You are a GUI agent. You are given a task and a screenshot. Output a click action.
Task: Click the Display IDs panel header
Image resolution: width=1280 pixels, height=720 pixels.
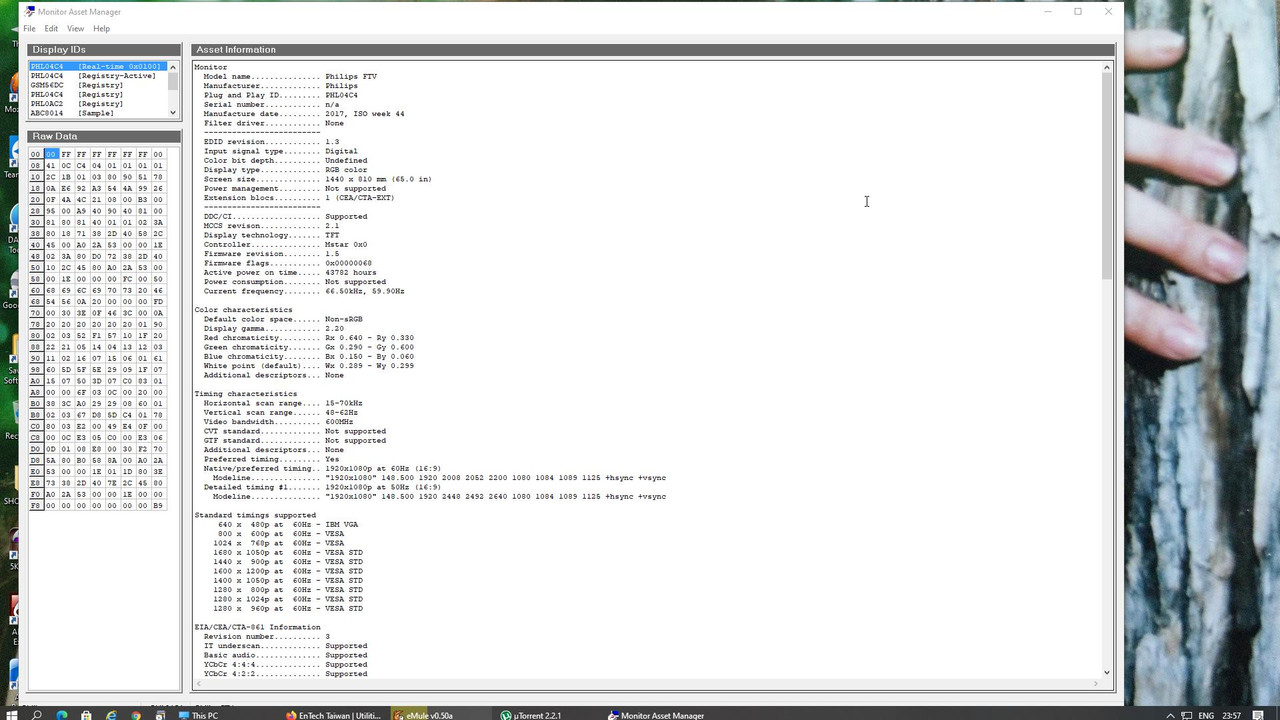(x=104, y=49)
